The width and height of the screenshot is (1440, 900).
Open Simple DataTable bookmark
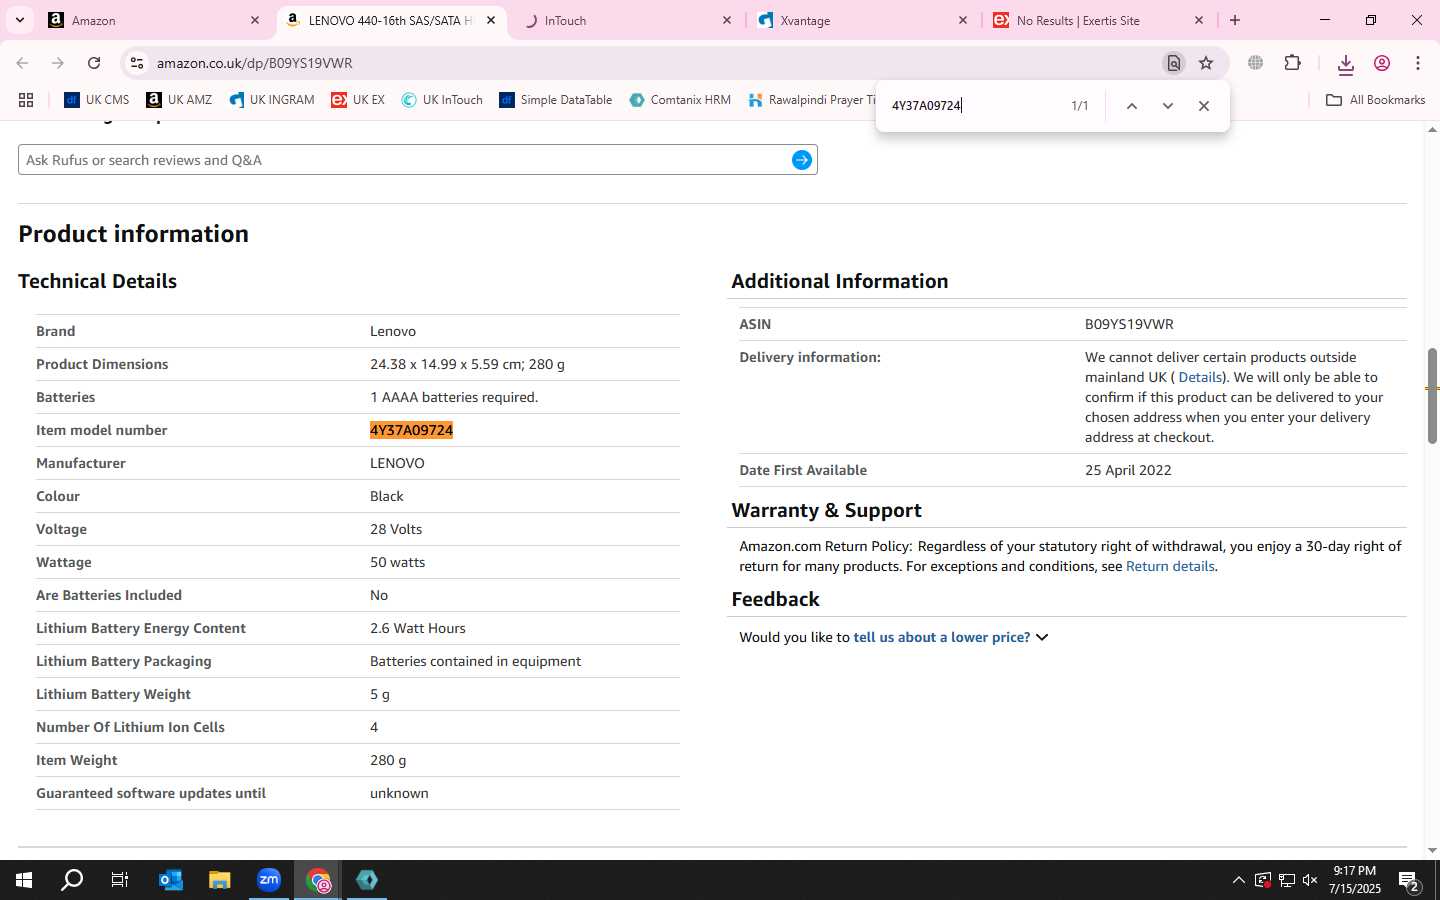[556, 100]
